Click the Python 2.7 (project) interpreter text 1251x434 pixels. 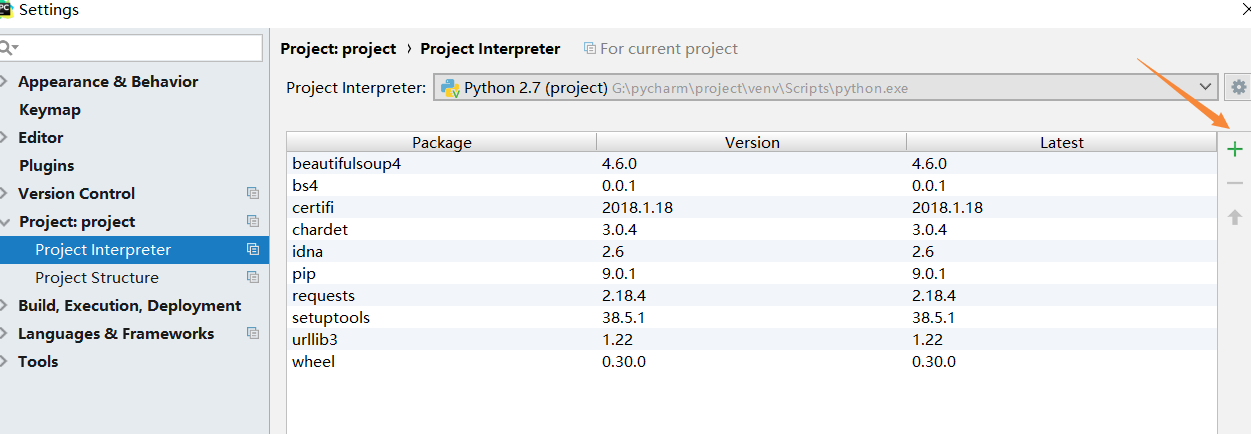click(535, 87)
